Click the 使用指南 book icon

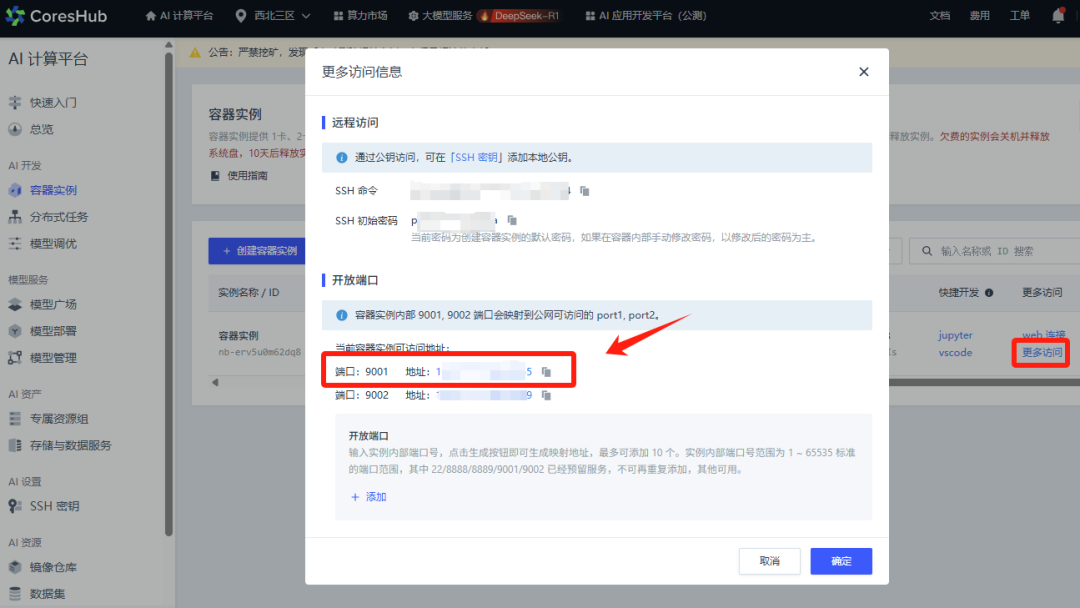[x=216, y=176]
